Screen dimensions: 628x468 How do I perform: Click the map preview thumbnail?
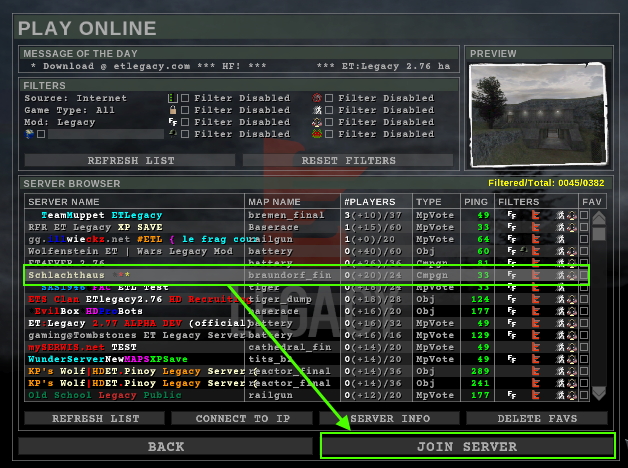[x=538, y=114]
